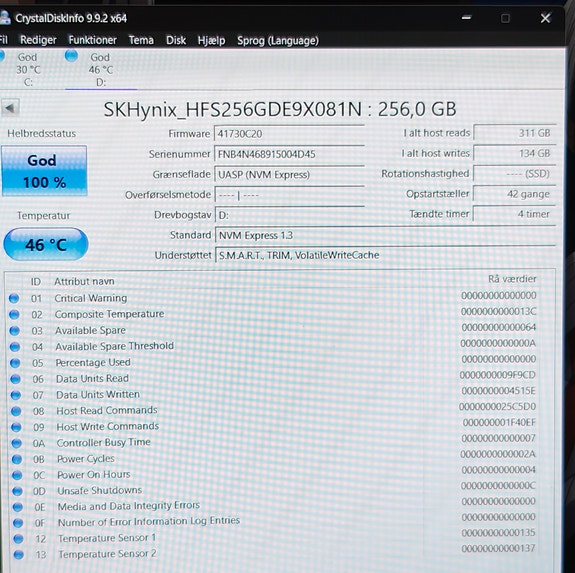The height and width of the screenshot is (573, 575).
Task: Click the CrystalDiskInfo app icon in title bar
Action: click(4, 17)
